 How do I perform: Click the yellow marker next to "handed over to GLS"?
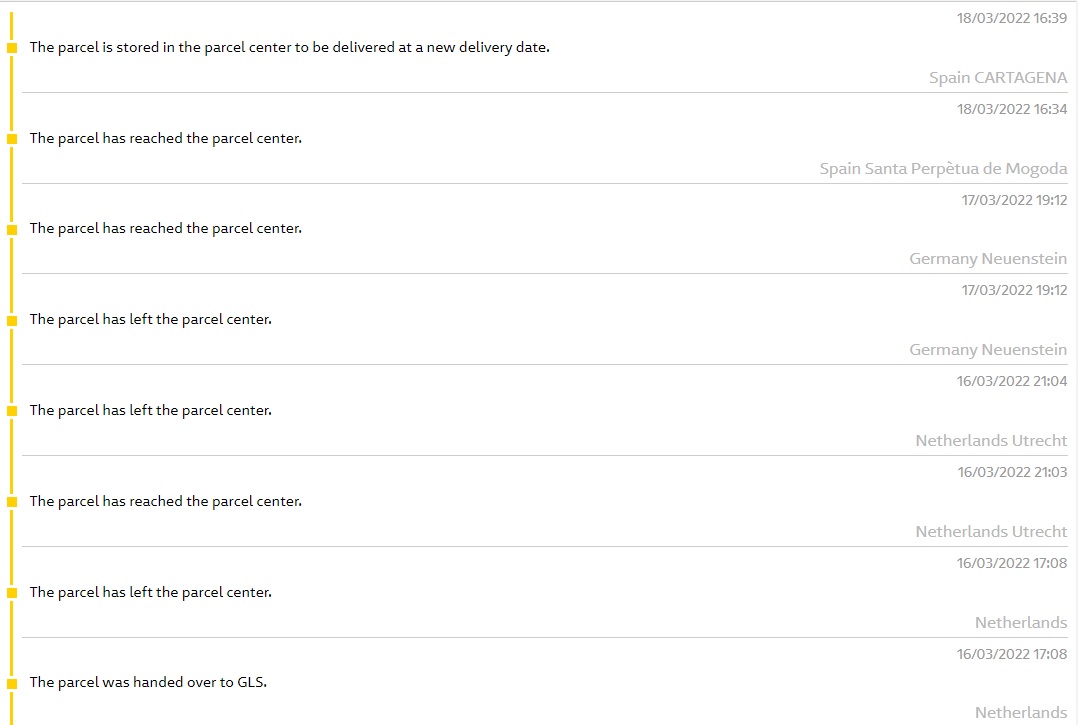pos(12,683)
